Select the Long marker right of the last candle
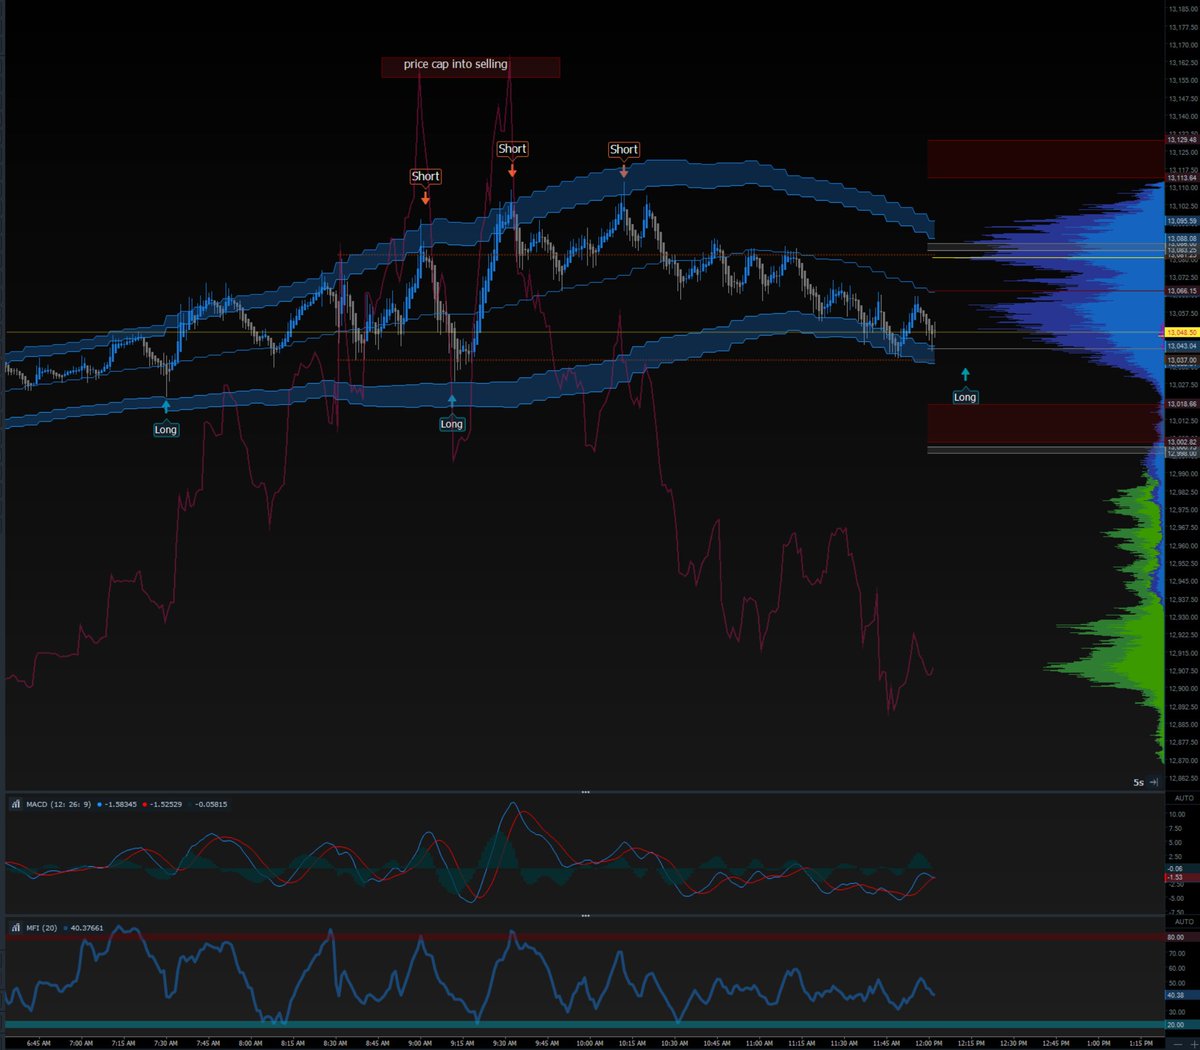The image size is (1200, 1050). (965, 397)
